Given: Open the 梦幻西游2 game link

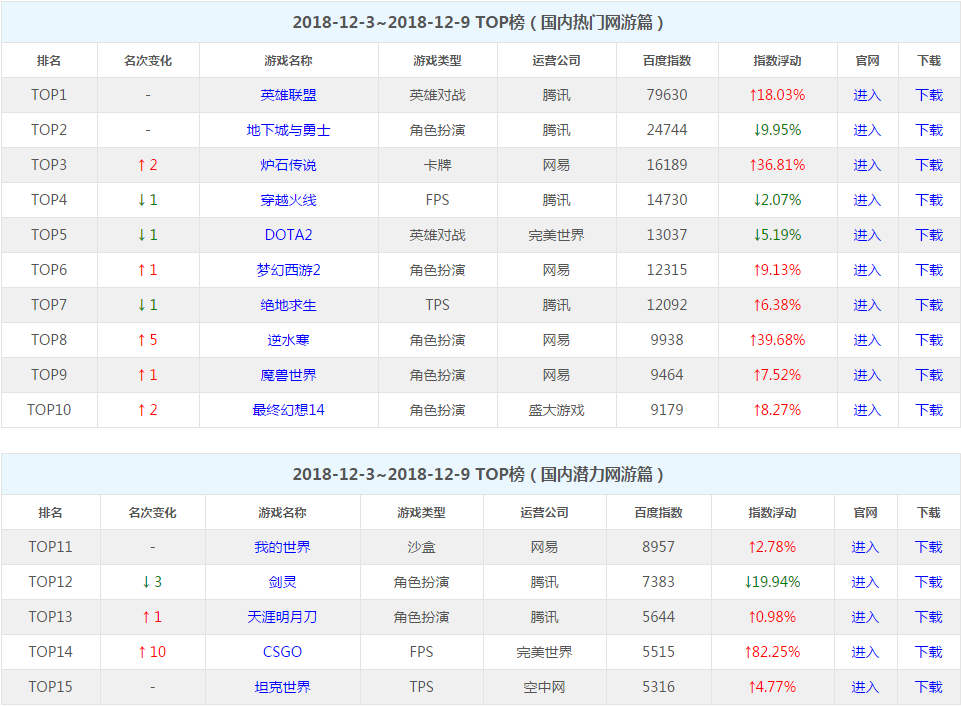Looking at the screenshot, I should 288,270.
